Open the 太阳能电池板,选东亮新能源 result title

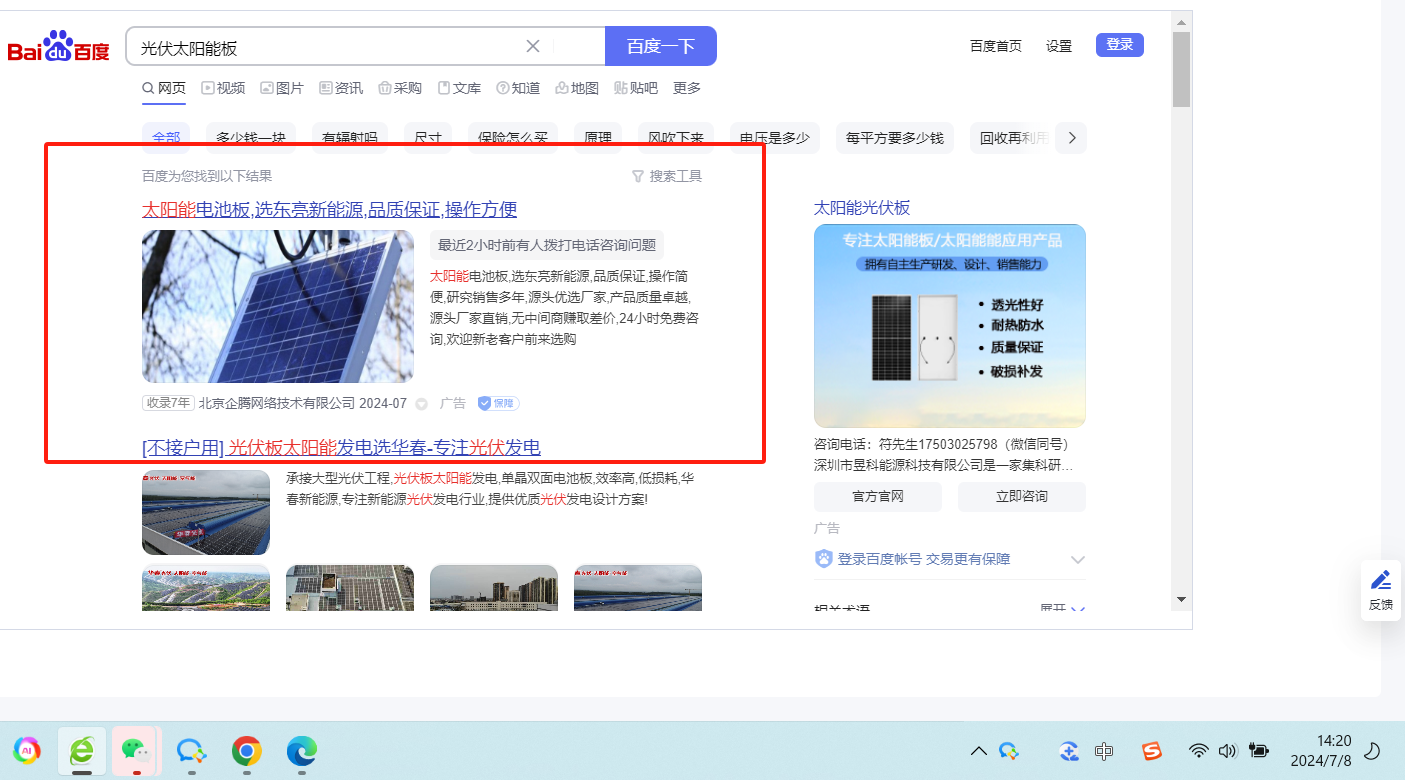(x=330, y=210)
